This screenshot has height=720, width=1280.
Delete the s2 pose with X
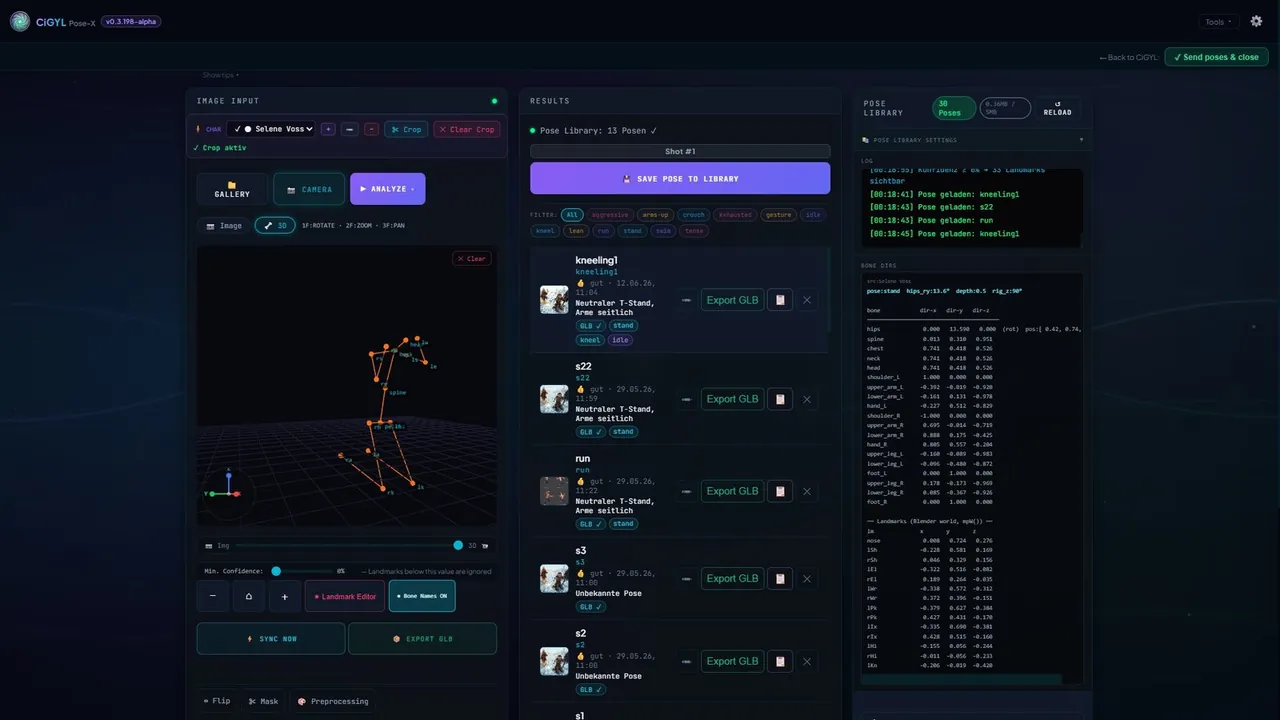click(807, 661)
